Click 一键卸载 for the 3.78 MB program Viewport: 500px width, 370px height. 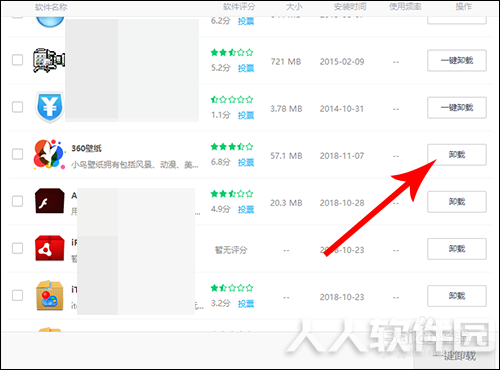point(457,108)
